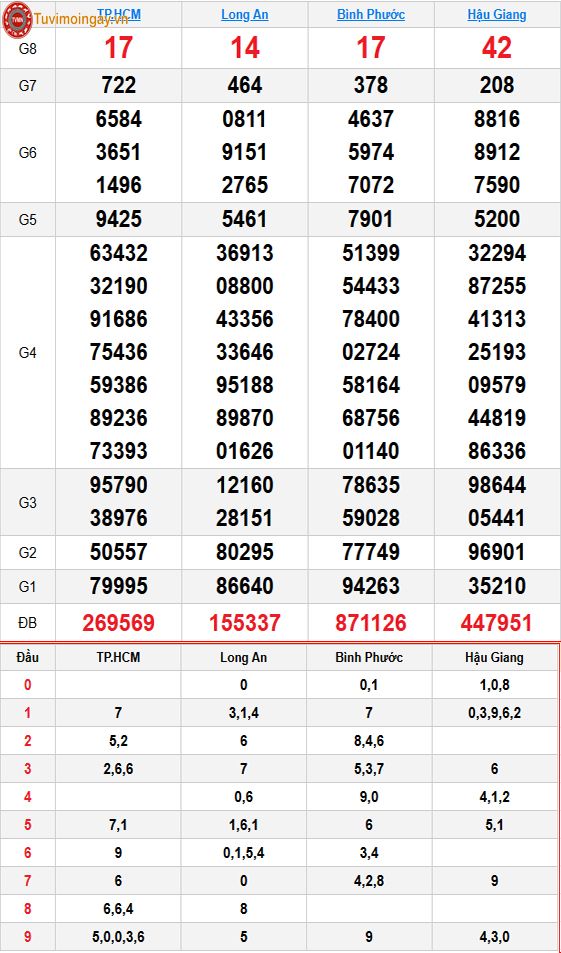Image resolution: width=561 pixels, height=953 pixels.
Task: Click G4 number 78400
Action: (x=371, y=319)
